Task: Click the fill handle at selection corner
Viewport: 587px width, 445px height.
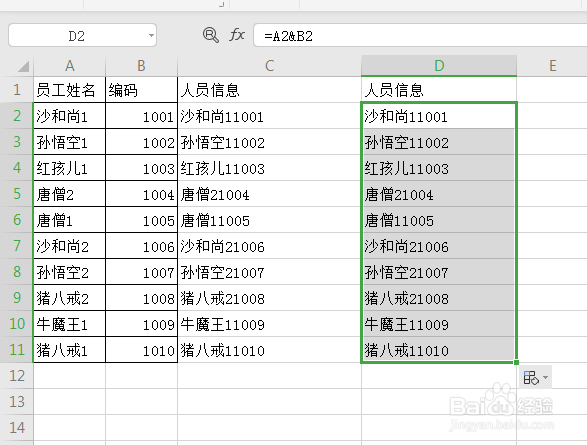Action: [x=517, y=362]
